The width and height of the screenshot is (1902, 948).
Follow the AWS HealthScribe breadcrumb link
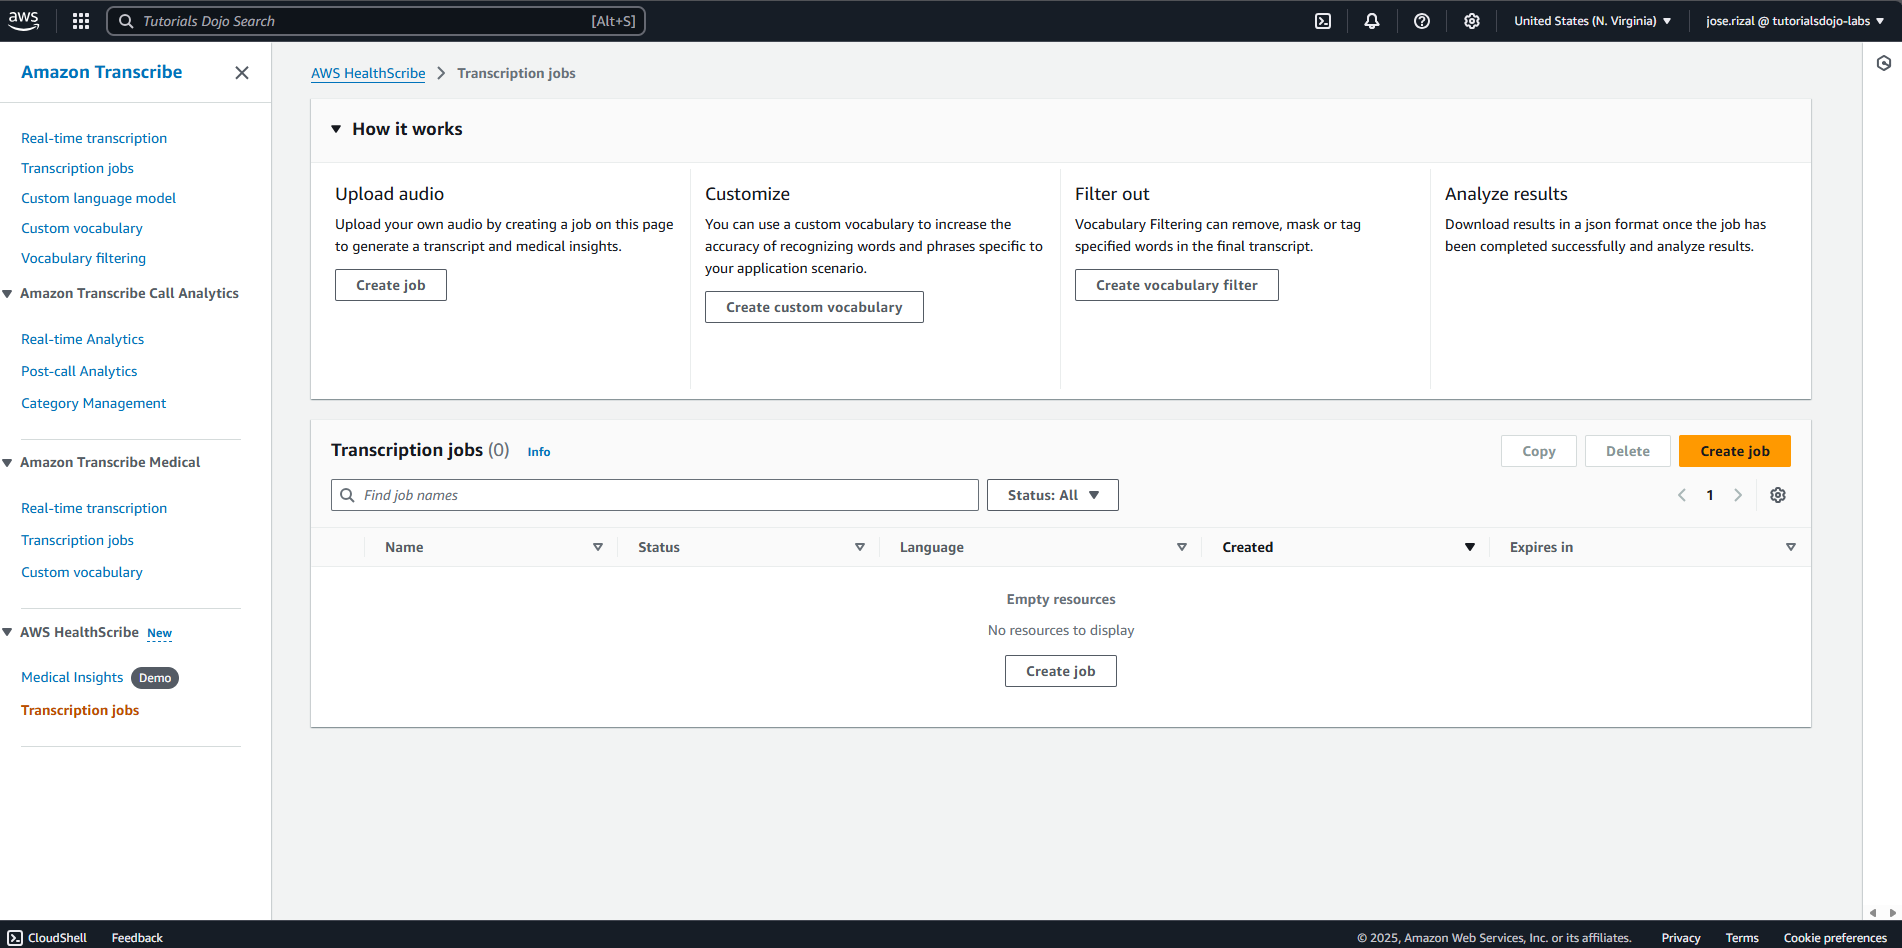tap(368, 73)
